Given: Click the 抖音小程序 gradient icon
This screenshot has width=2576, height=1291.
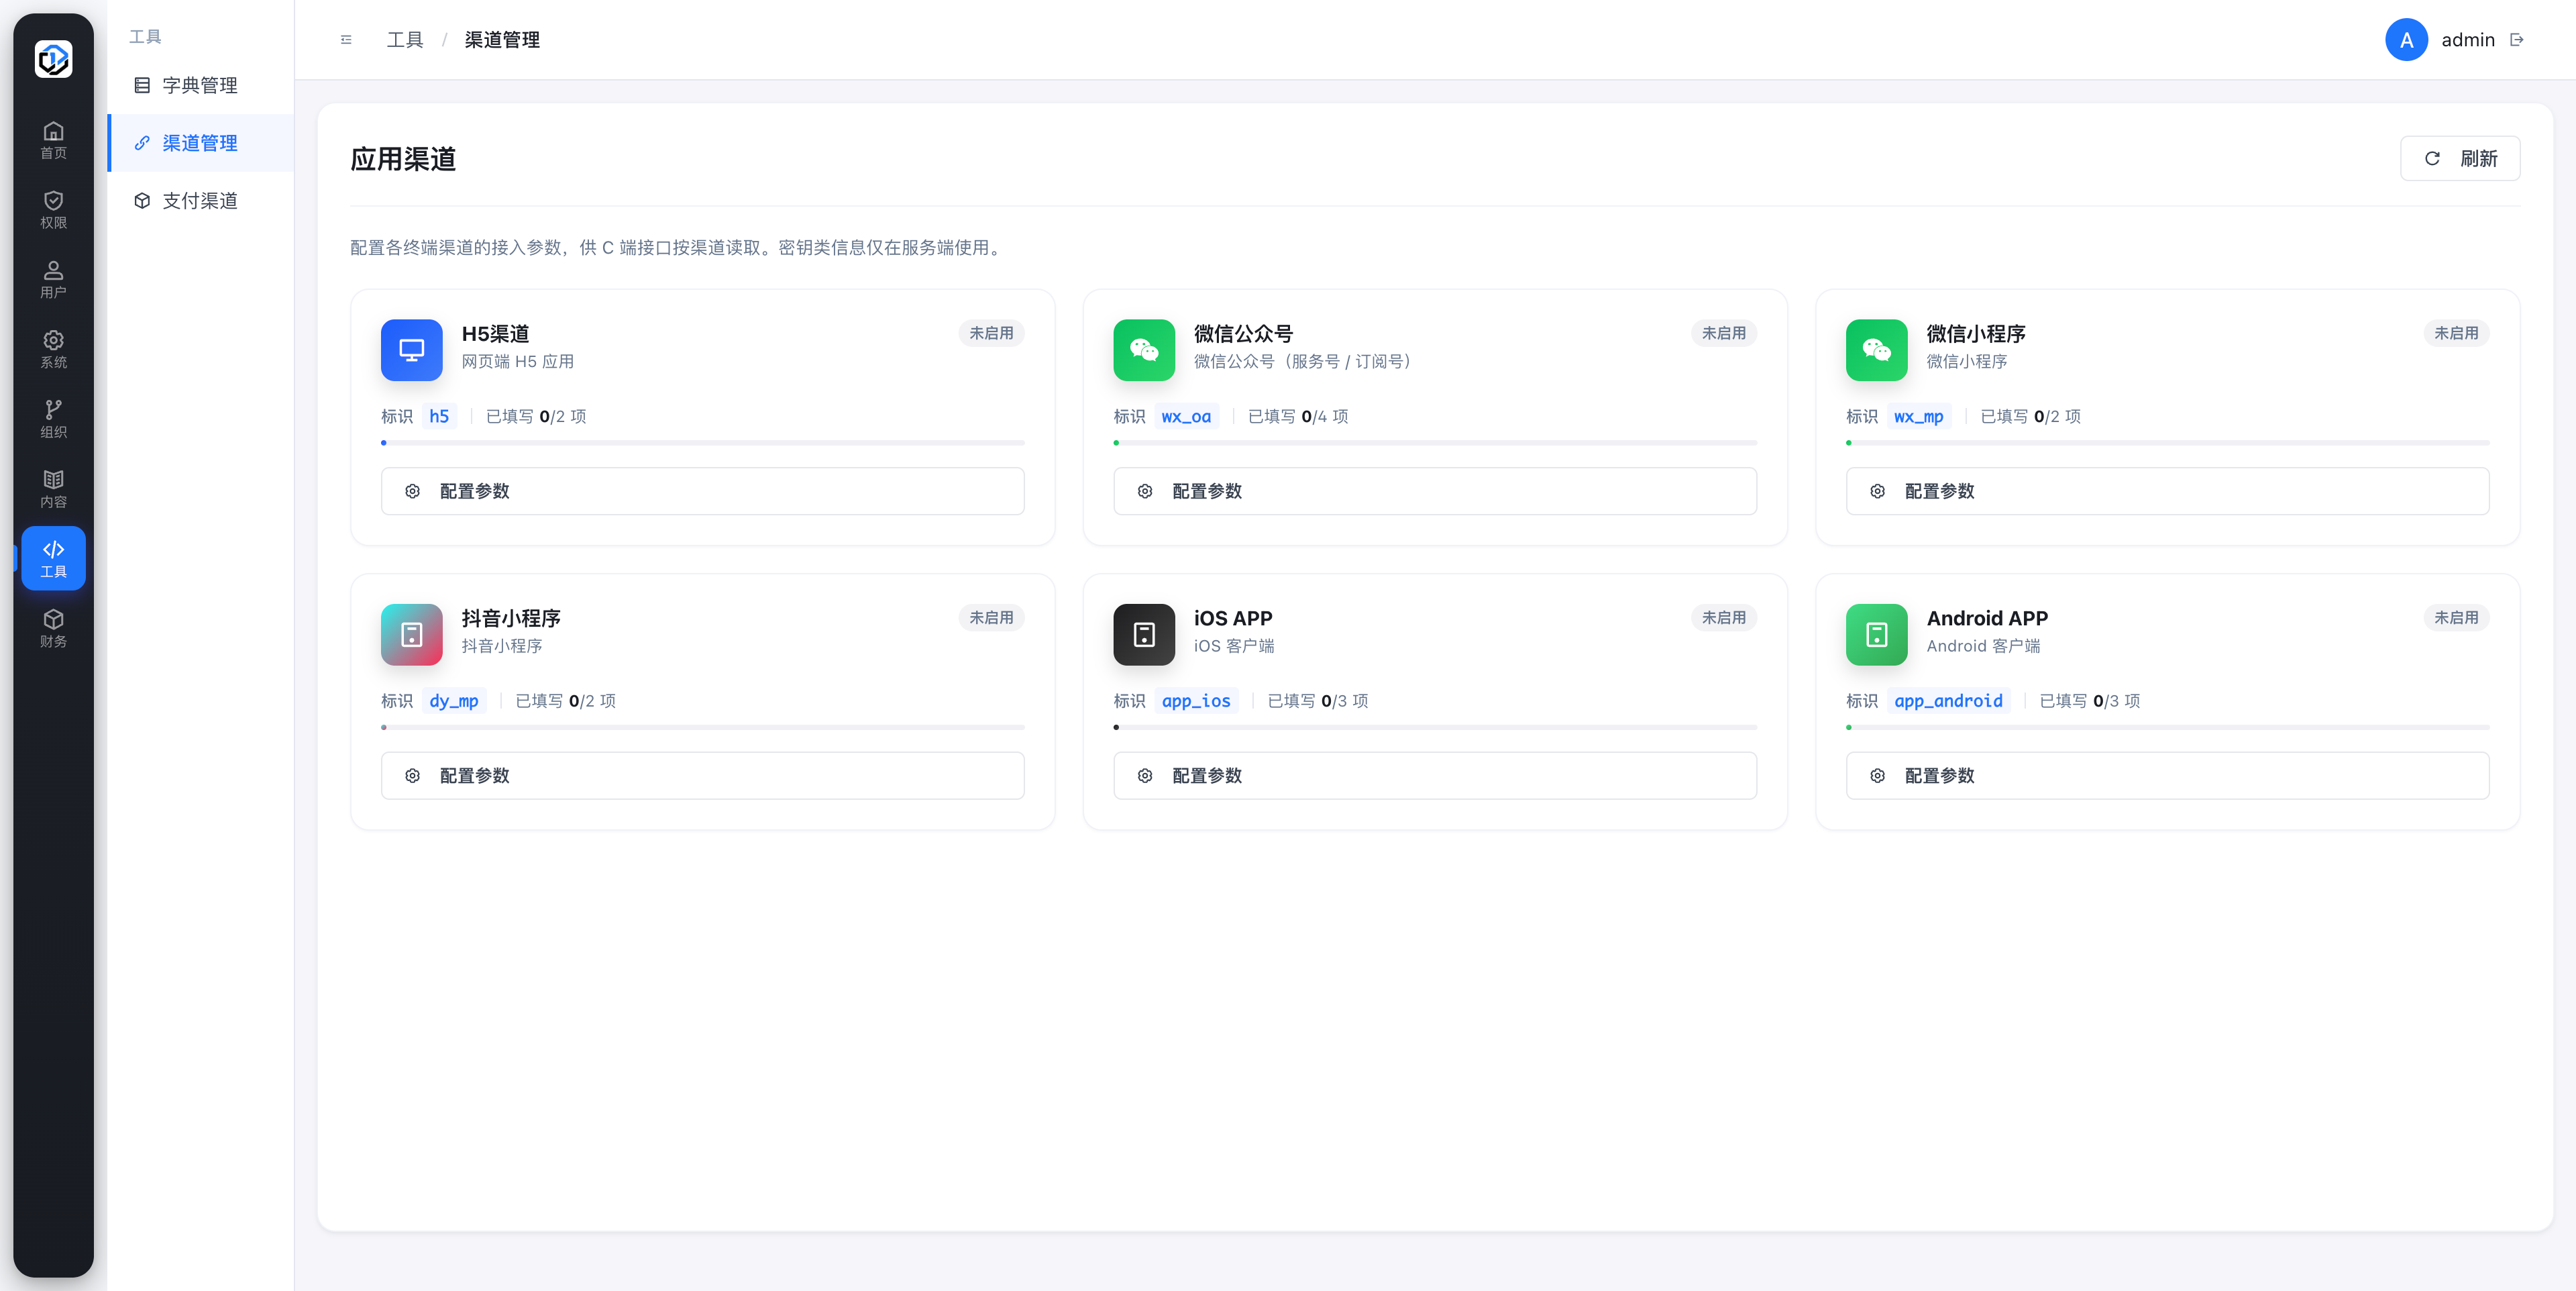Looking at the screenshot, I should pyautogui.click(x=411, y=634).
